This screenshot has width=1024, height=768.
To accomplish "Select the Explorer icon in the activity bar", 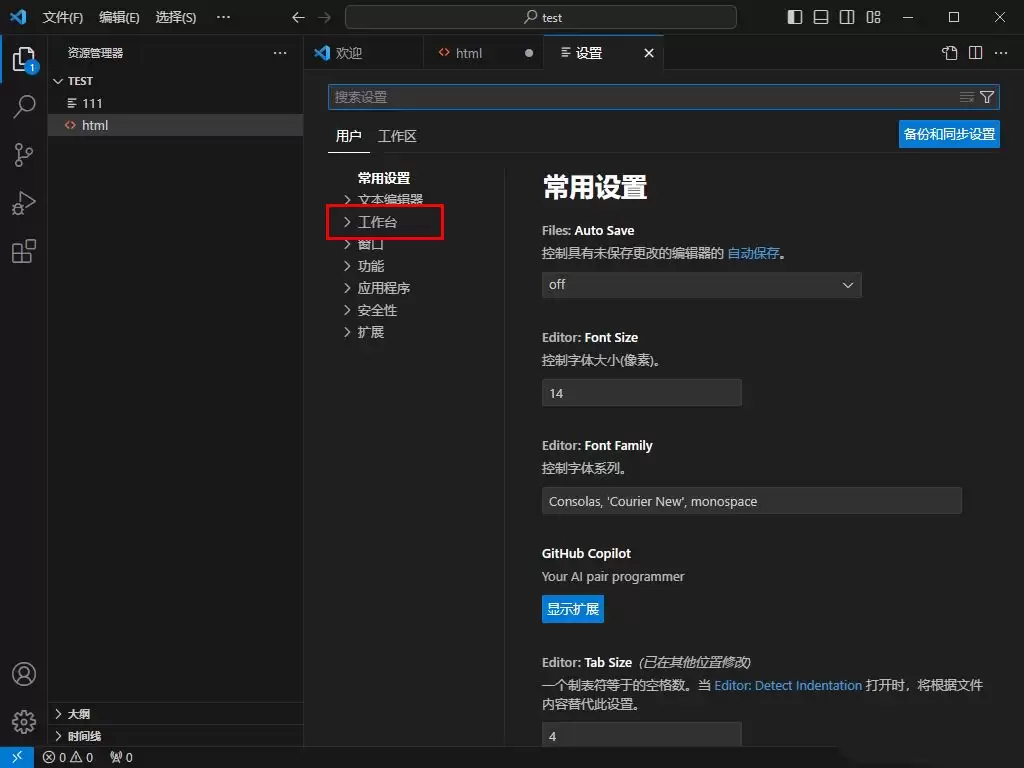I will coord(24,59).
